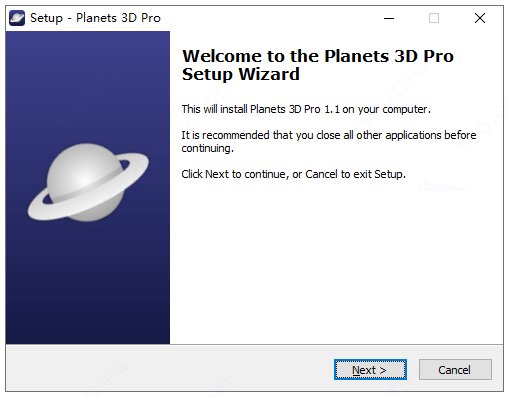Click the 'Setup - Planets 3D Pro' title text
Image resolution: width=508 pixels, height=397 pixels.
(95, 18)
